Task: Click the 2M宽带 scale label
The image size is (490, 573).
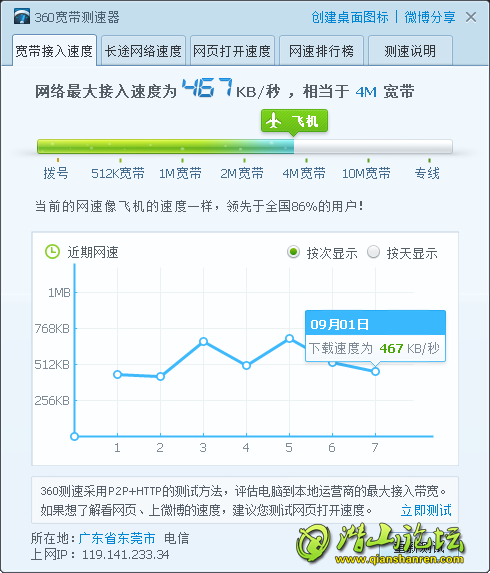Action: coord(242,173)
